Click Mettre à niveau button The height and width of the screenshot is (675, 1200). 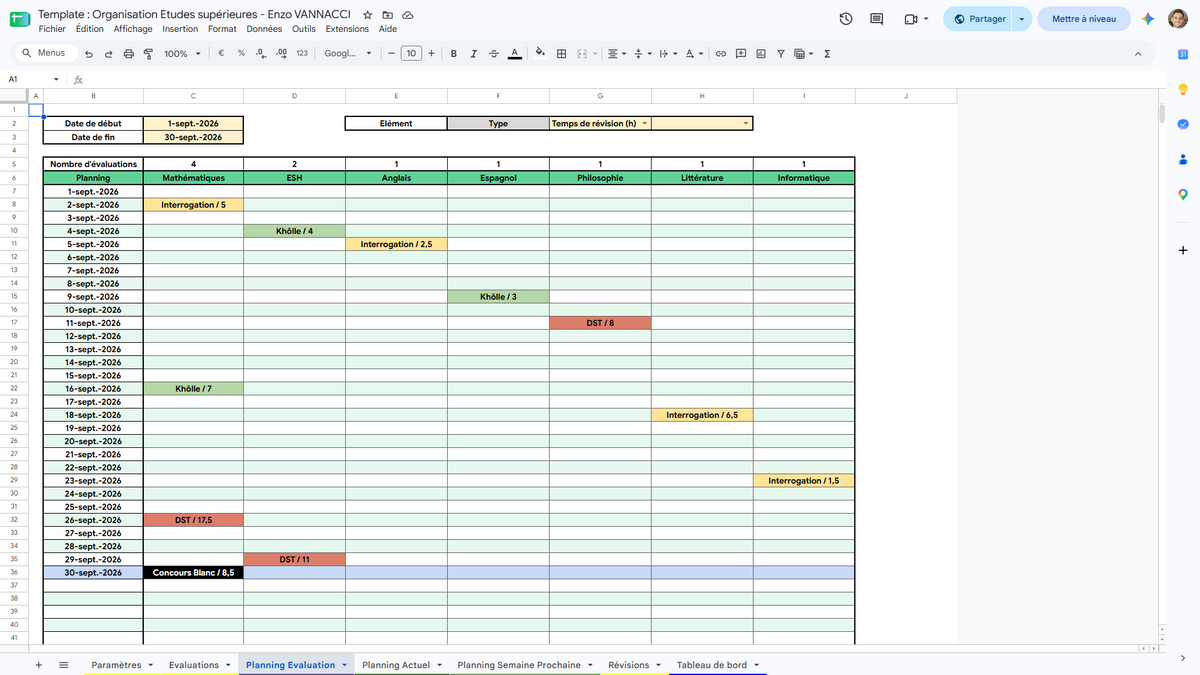1084,19
